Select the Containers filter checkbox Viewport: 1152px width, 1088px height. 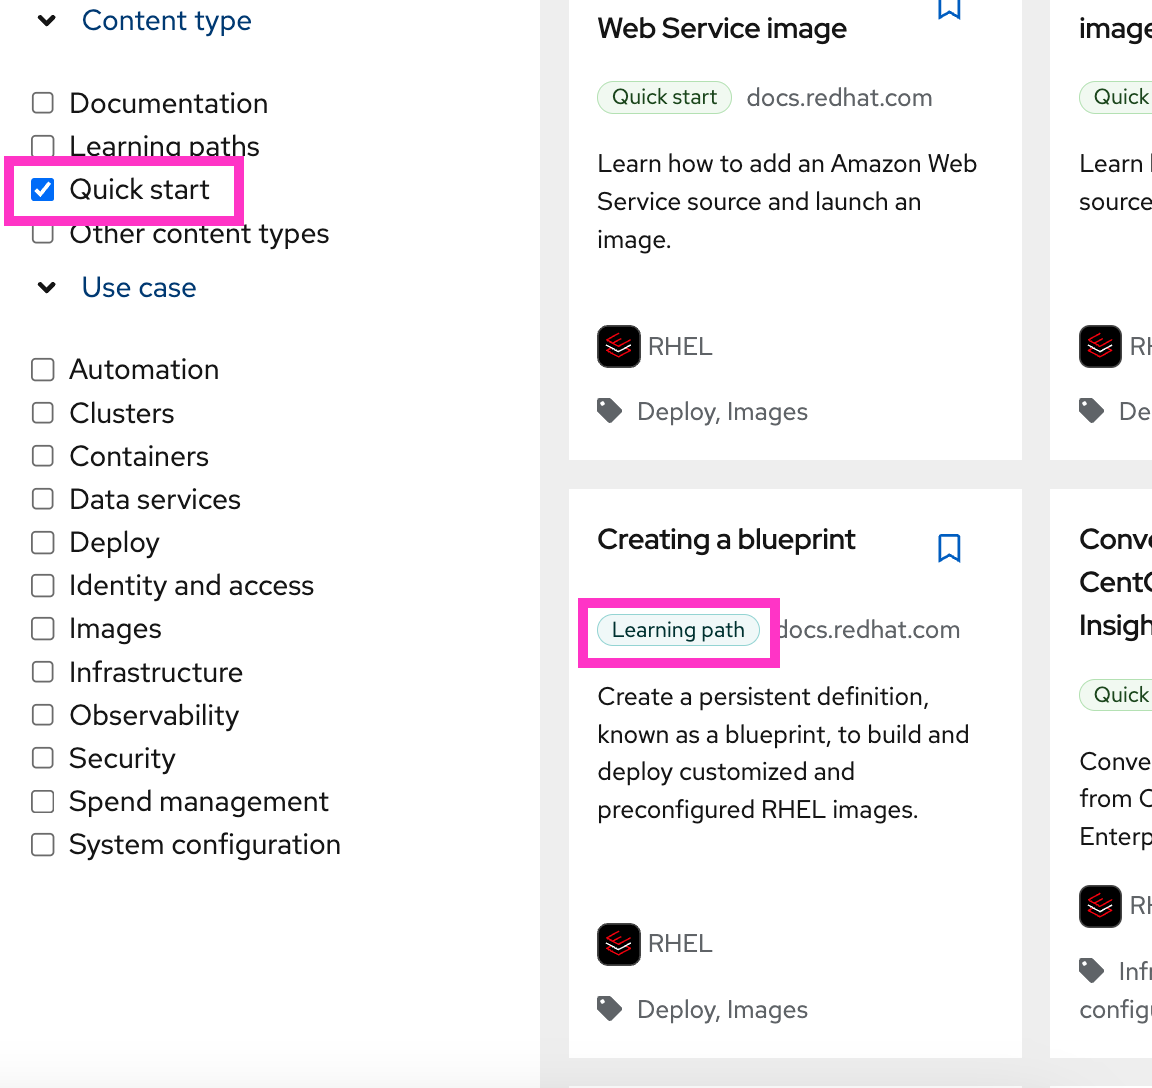click(43, 456)
